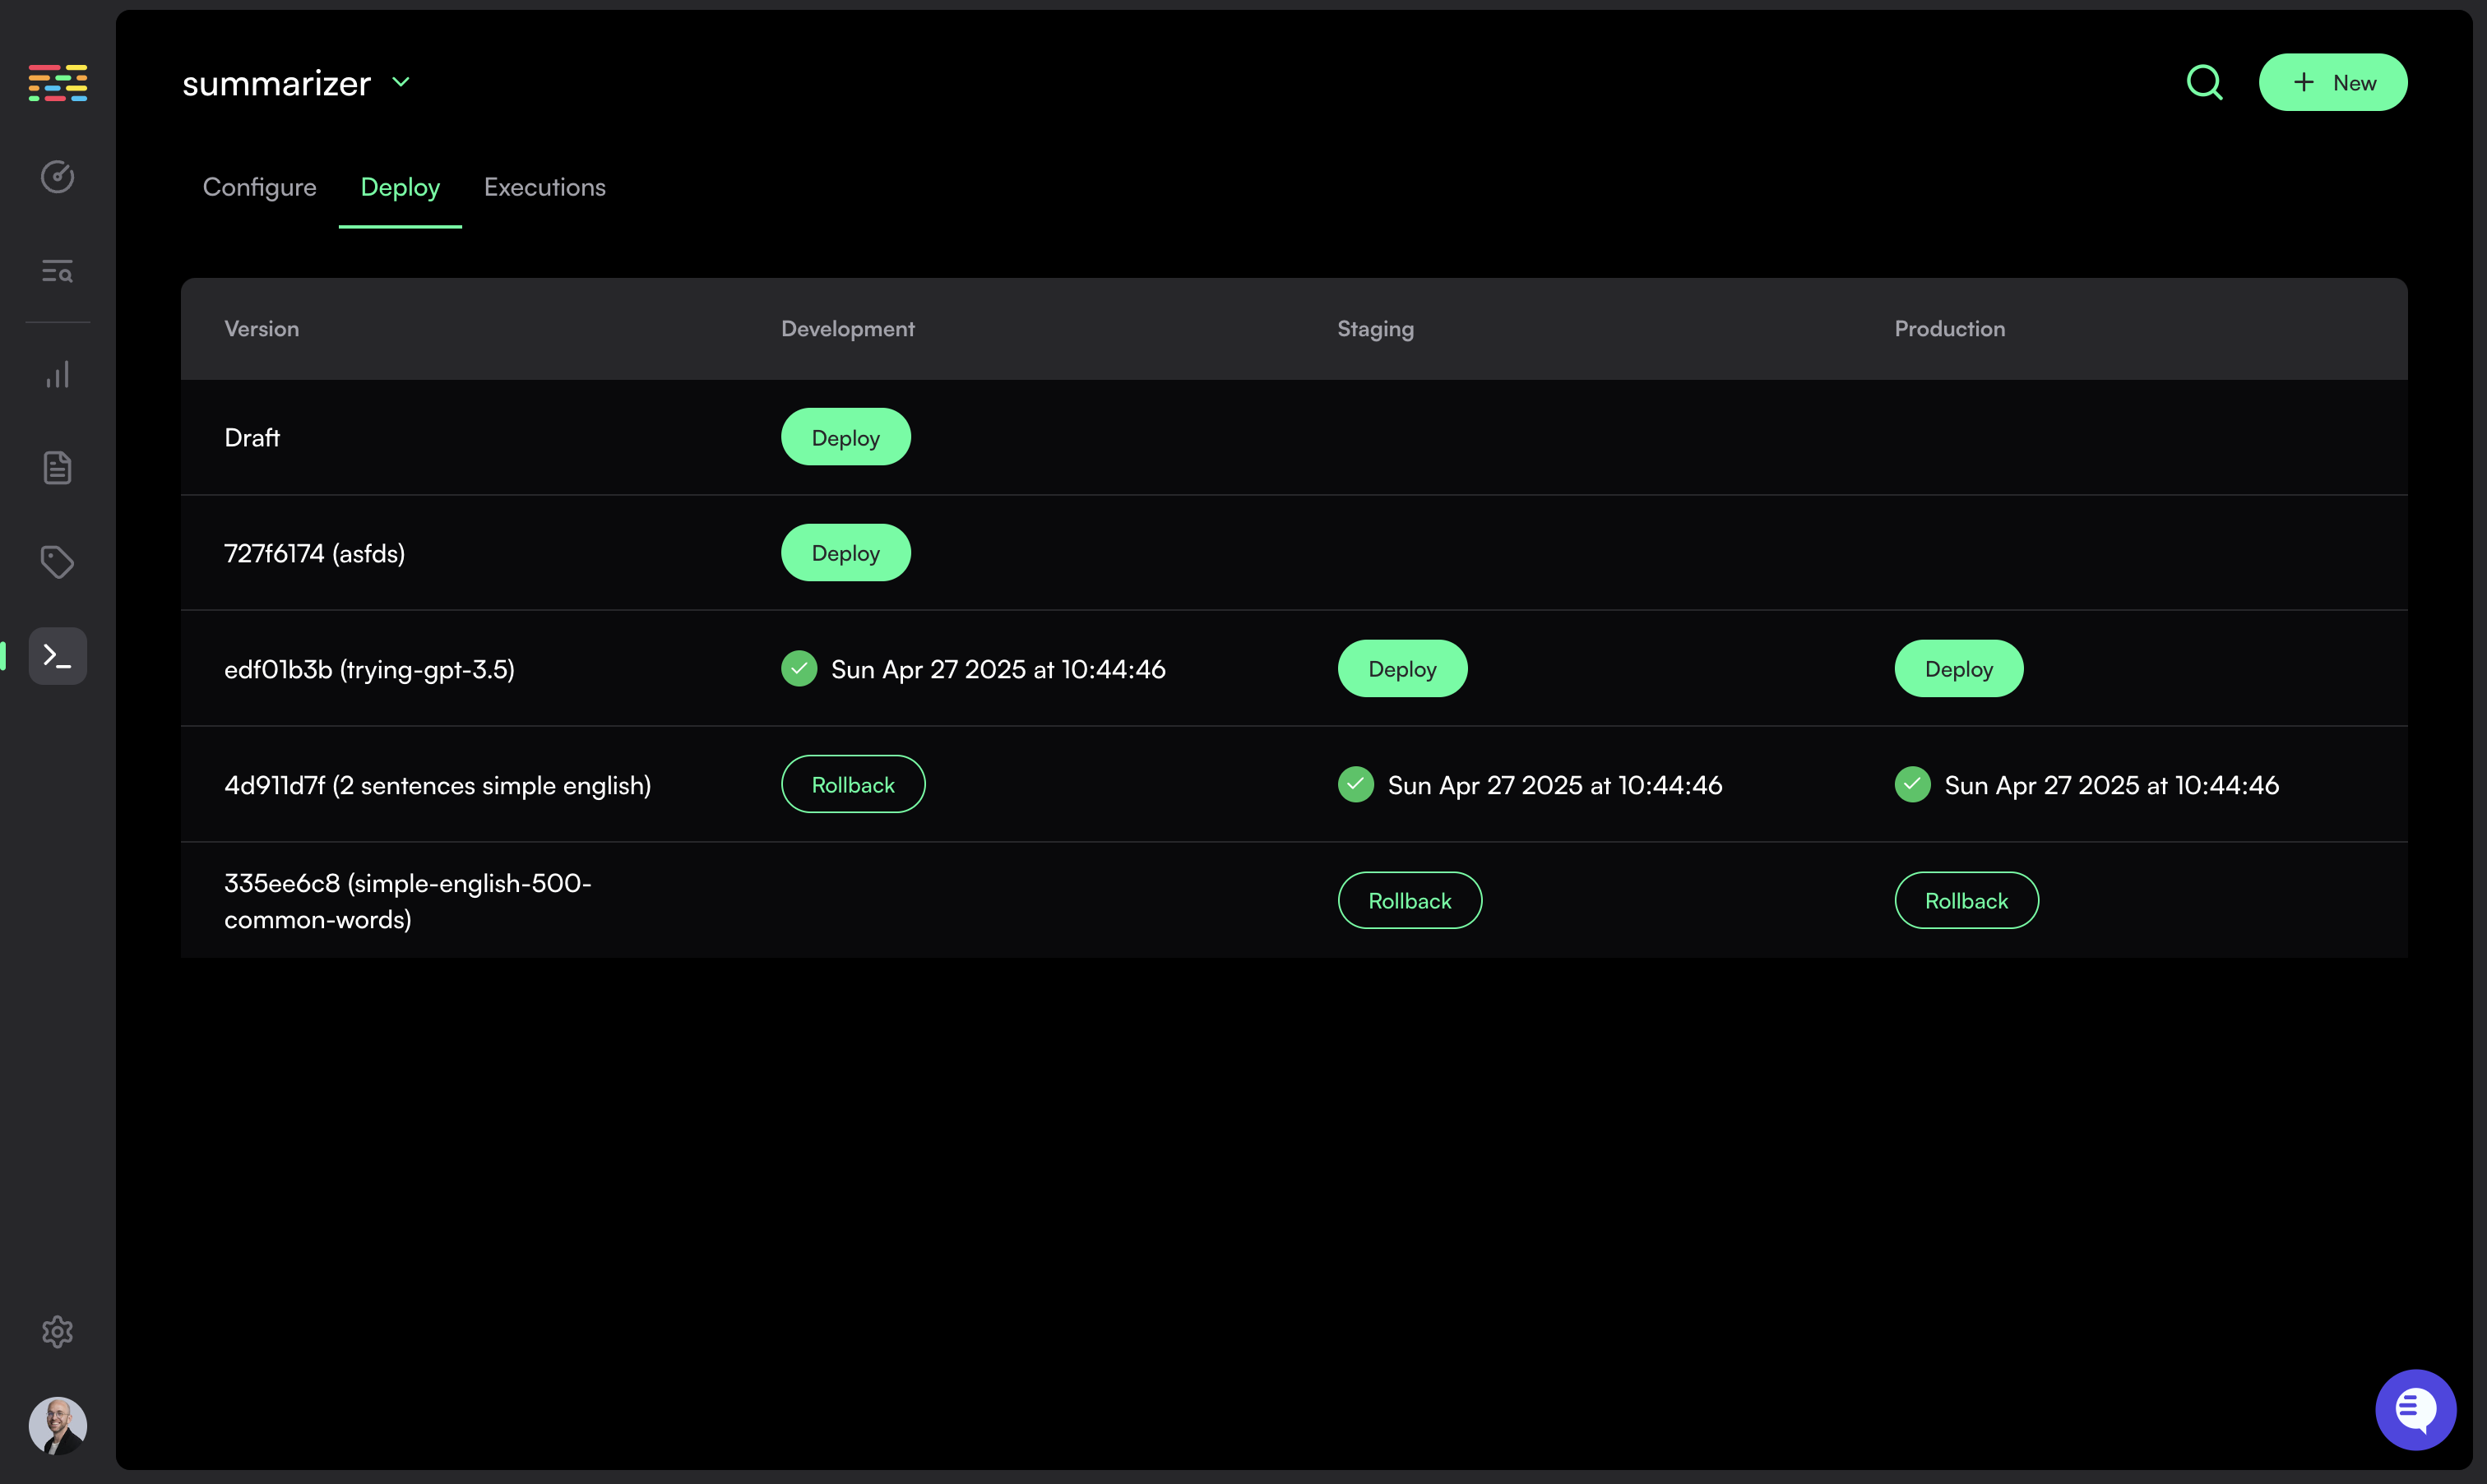This screenshot has height=1484, width=2487.
Task: Open the dashboard gauge icon in sidebar
Action: 57,177
